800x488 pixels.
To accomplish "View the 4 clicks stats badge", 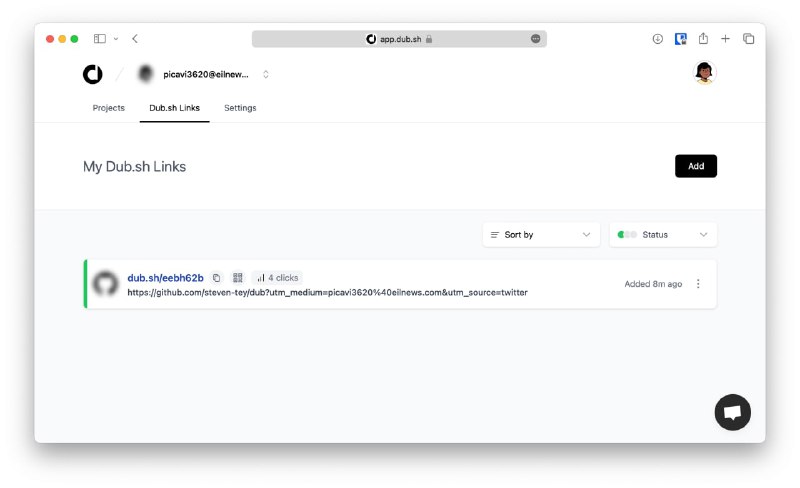I will [x=278, y=278].
